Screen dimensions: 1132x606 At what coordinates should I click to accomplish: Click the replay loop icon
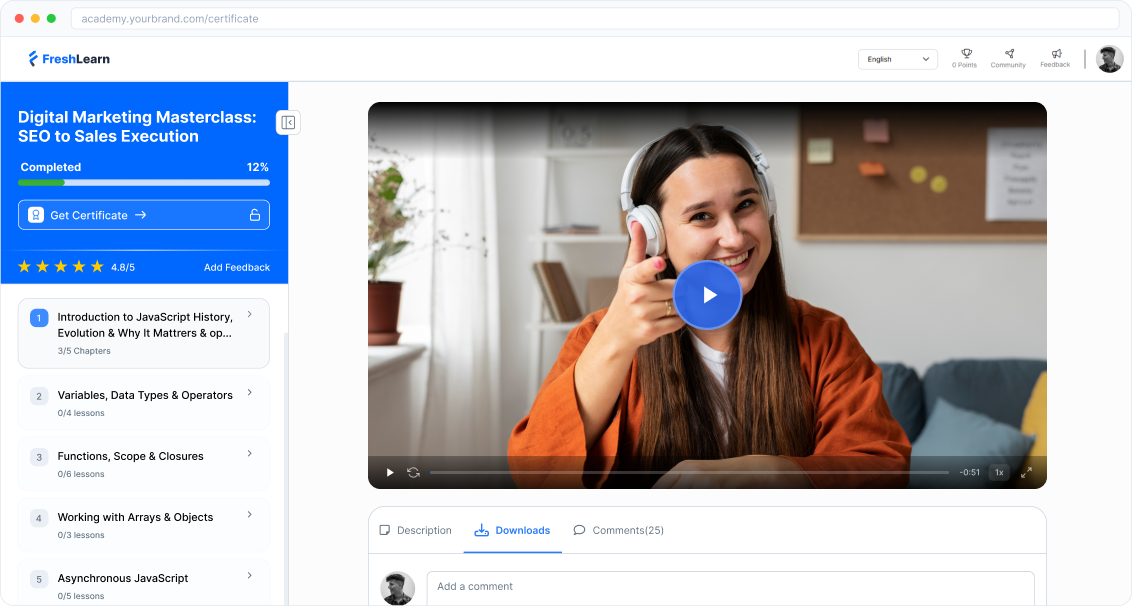pos(413,472)
